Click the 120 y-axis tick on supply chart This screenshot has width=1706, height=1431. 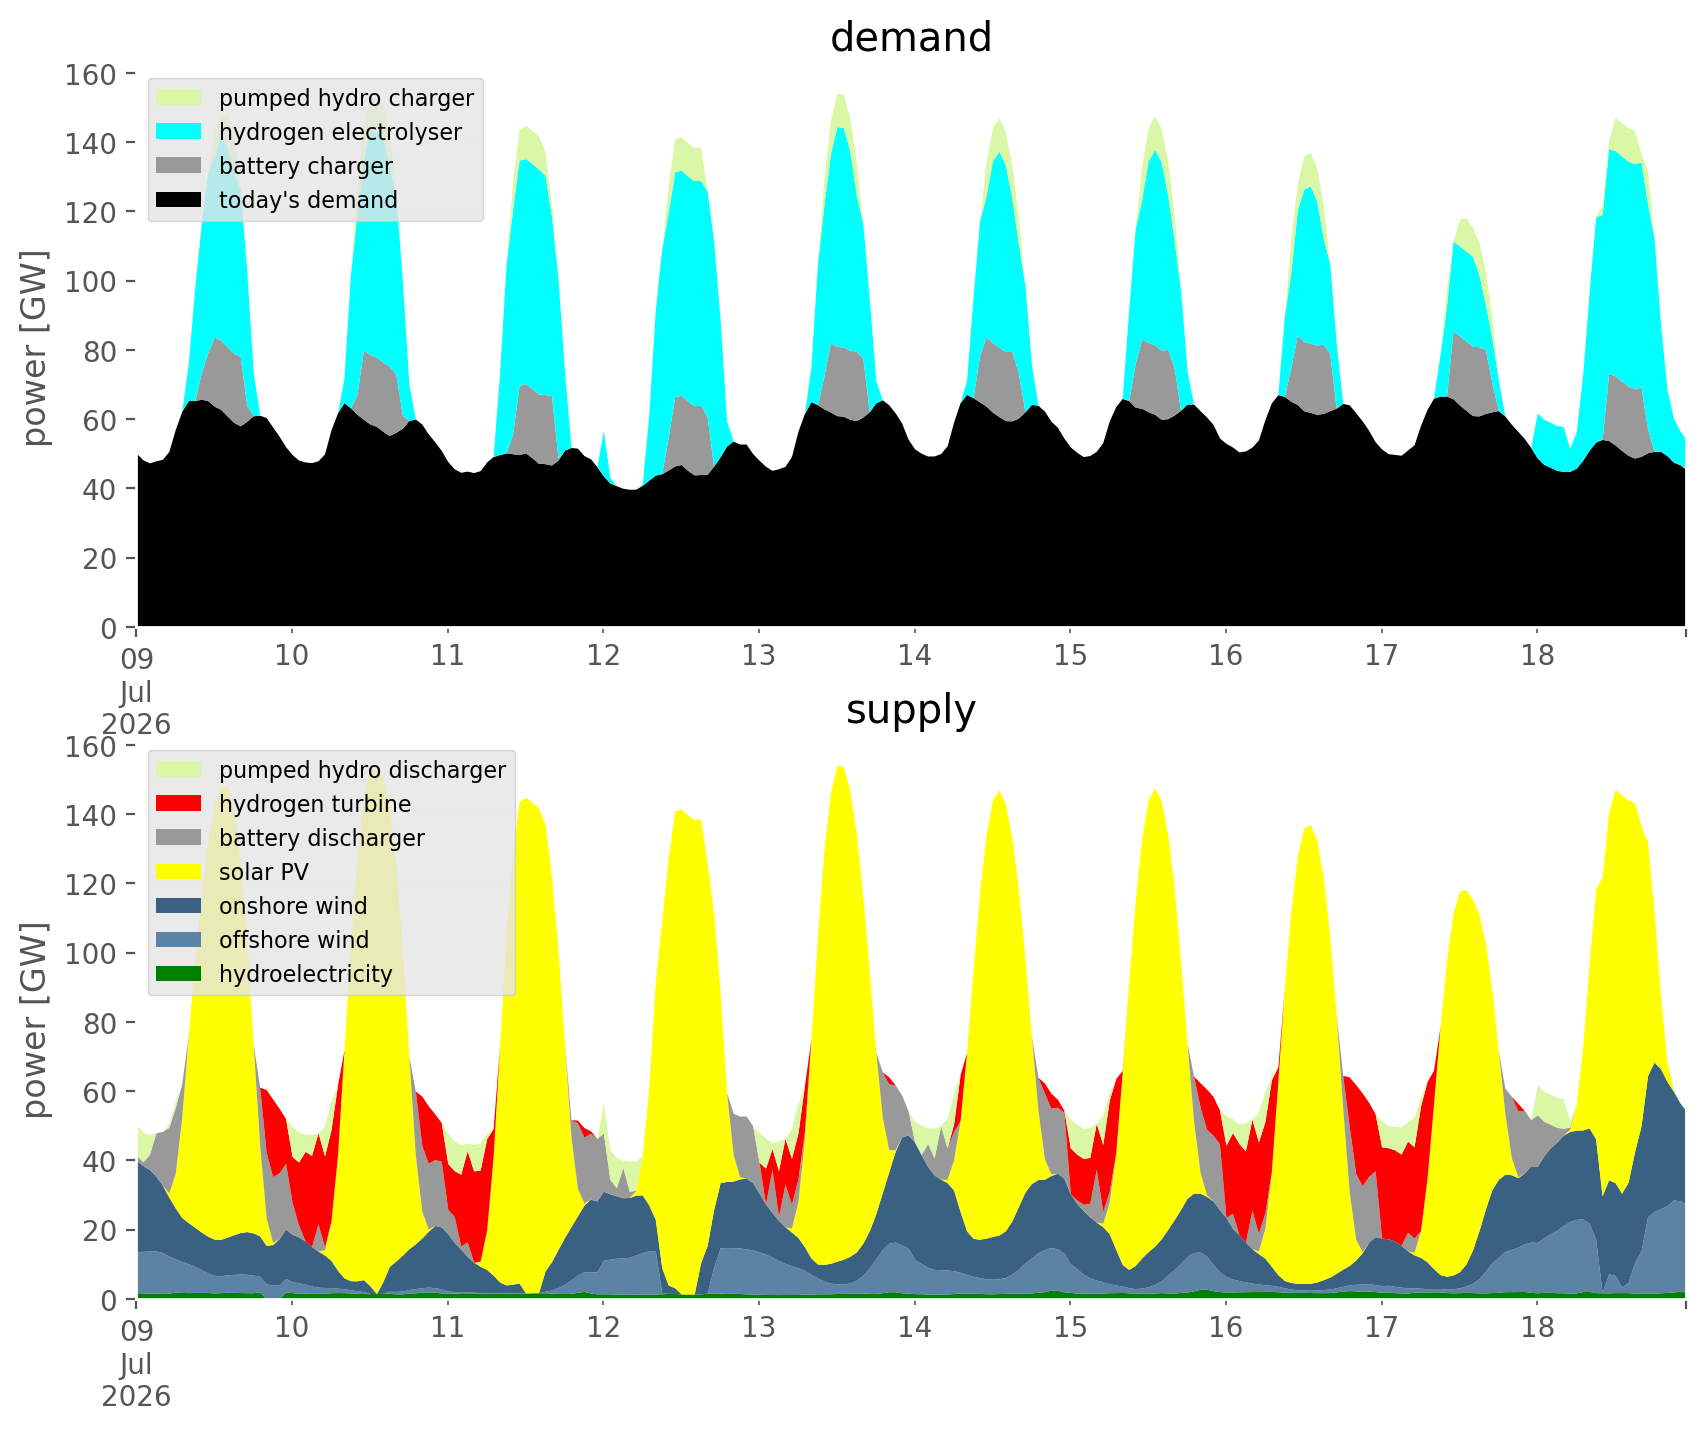(x=91, y=885)
